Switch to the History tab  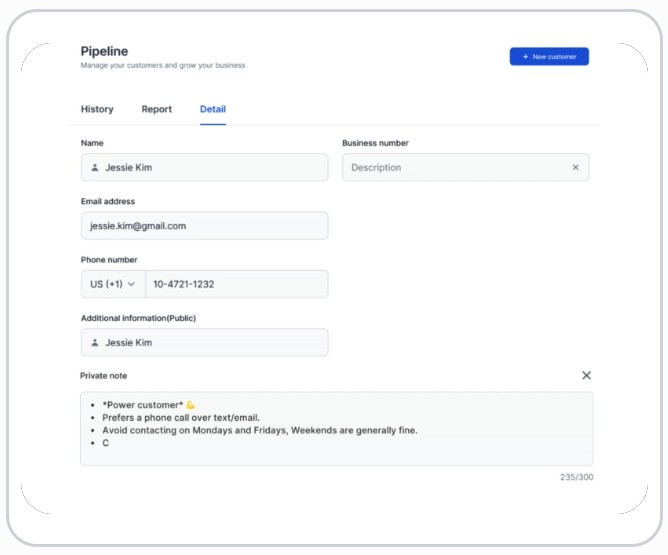97,109
